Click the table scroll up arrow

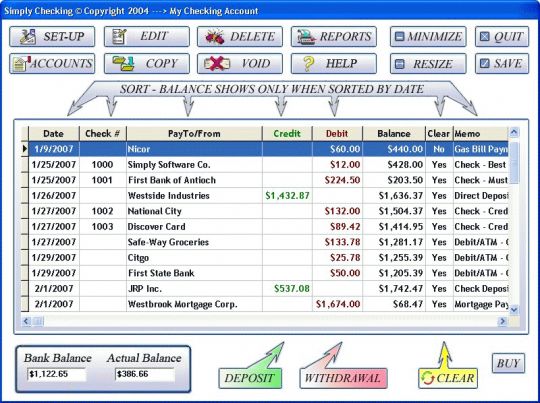click(514, 132)
